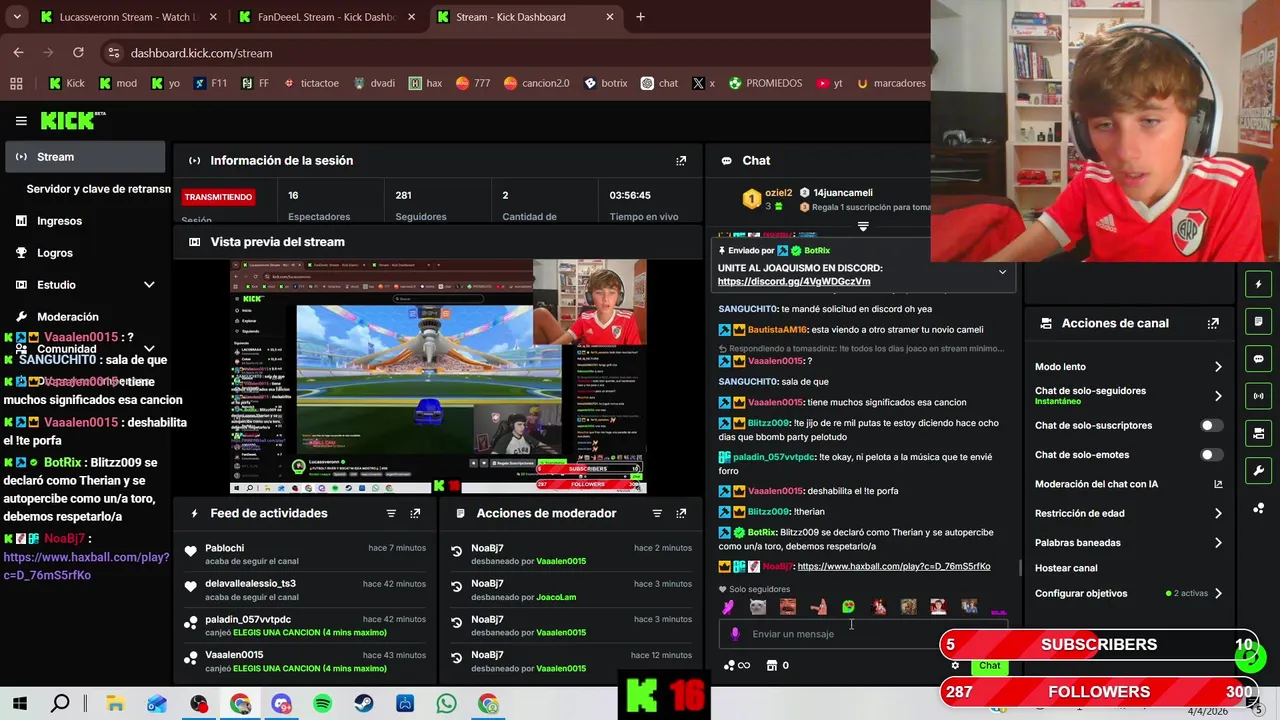Screen dimensions: 1280x720
Task: Pop out the Acciones de moderador panel
Action: pos(681,513)
